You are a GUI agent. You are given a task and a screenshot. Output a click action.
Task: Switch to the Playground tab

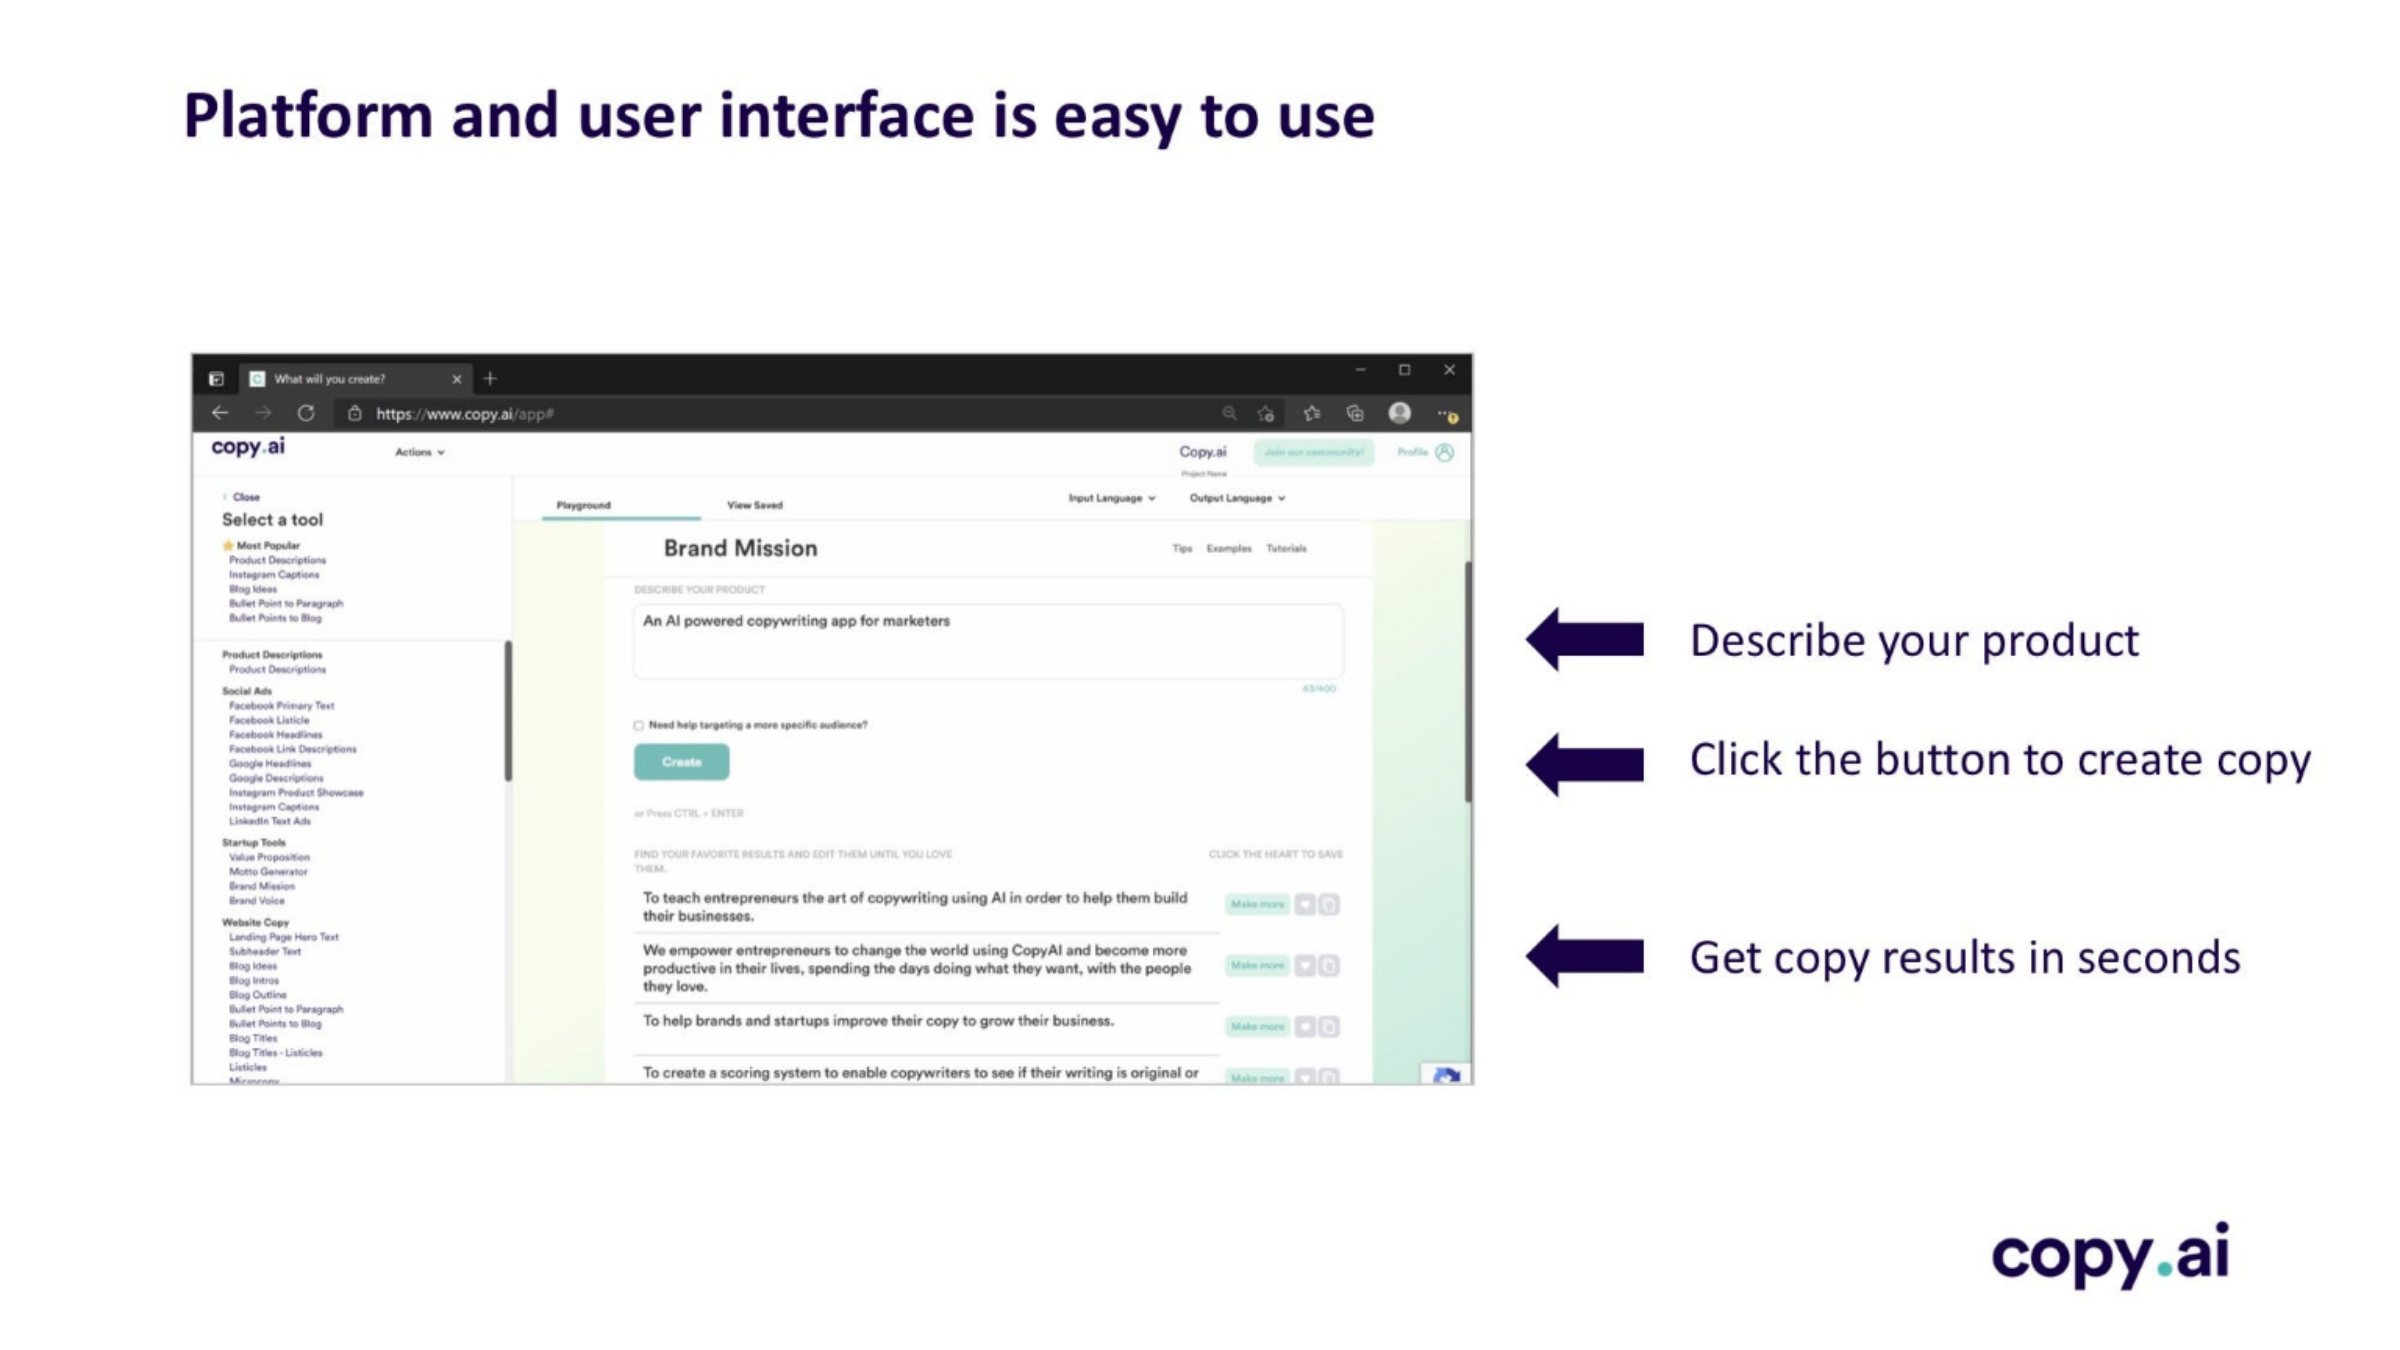(584, 505)
